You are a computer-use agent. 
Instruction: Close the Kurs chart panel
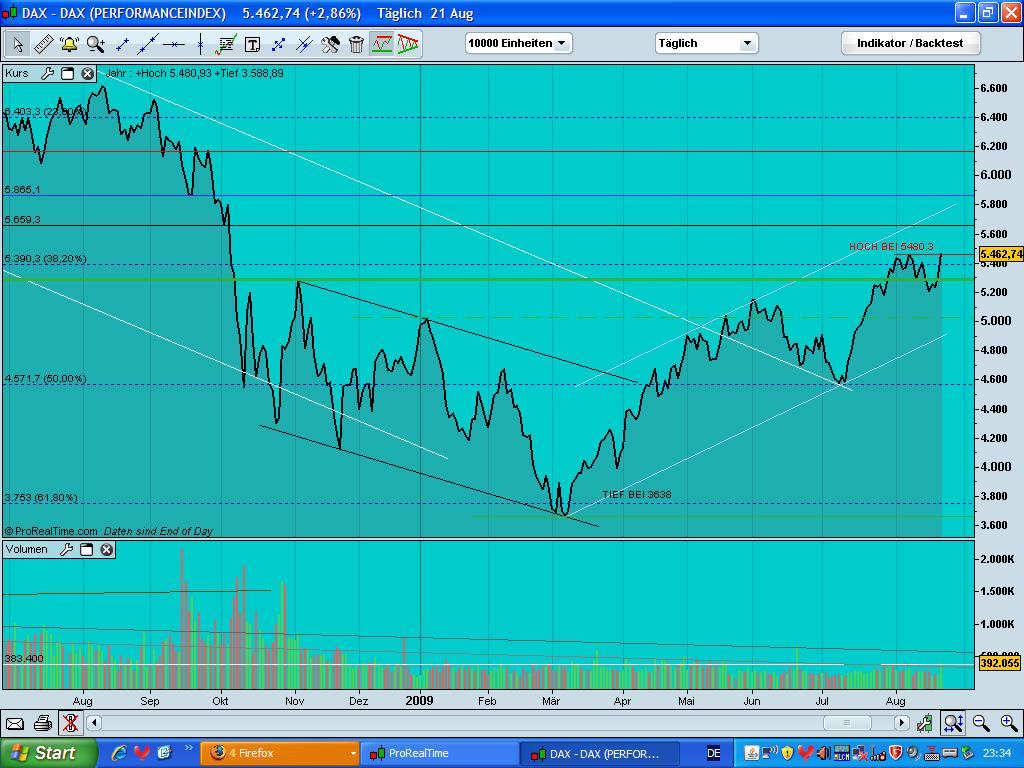[88, 73]
